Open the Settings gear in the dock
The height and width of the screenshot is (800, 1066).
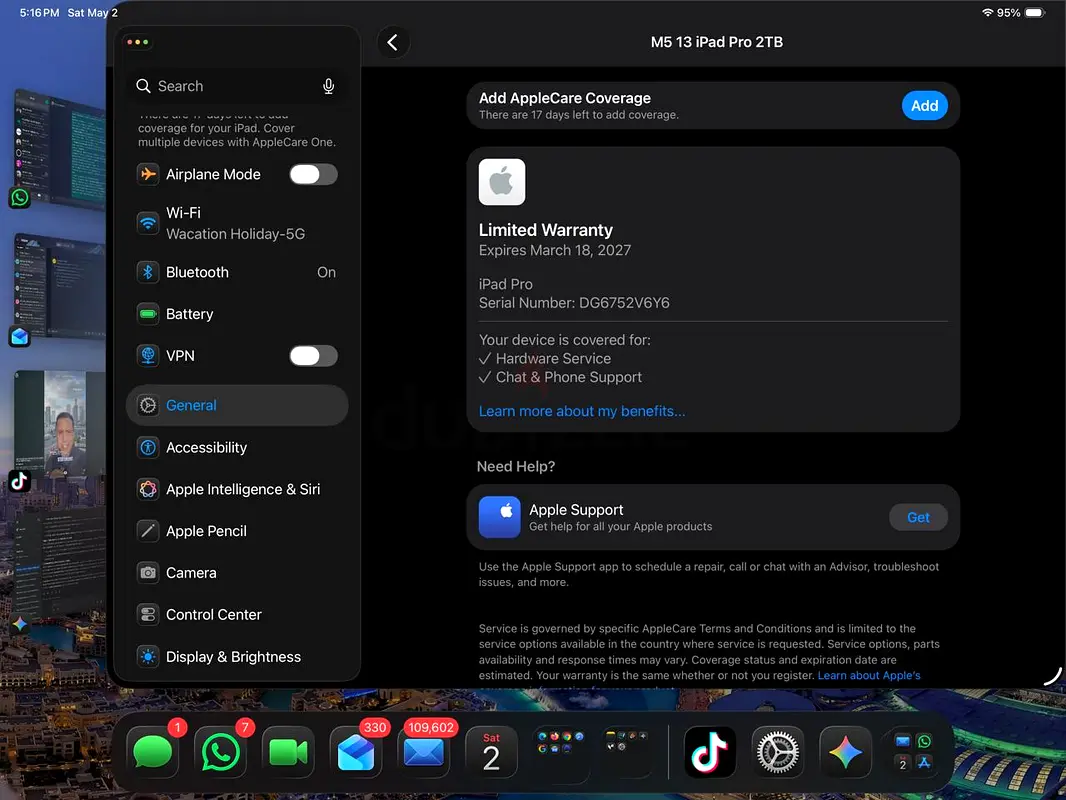point(778,752)
